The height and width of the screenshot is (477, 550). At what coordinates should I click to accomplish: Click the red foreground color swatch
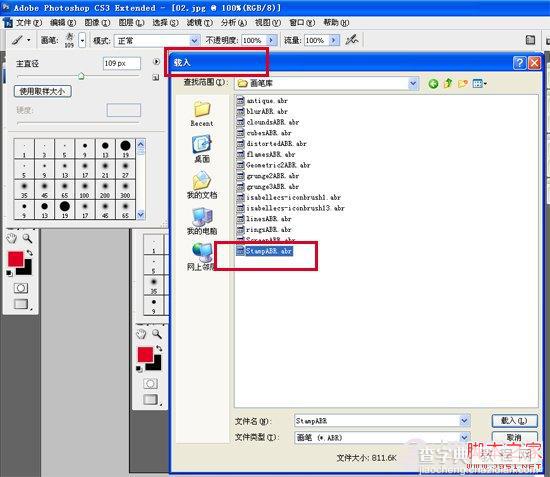click(x=15, y=260)
